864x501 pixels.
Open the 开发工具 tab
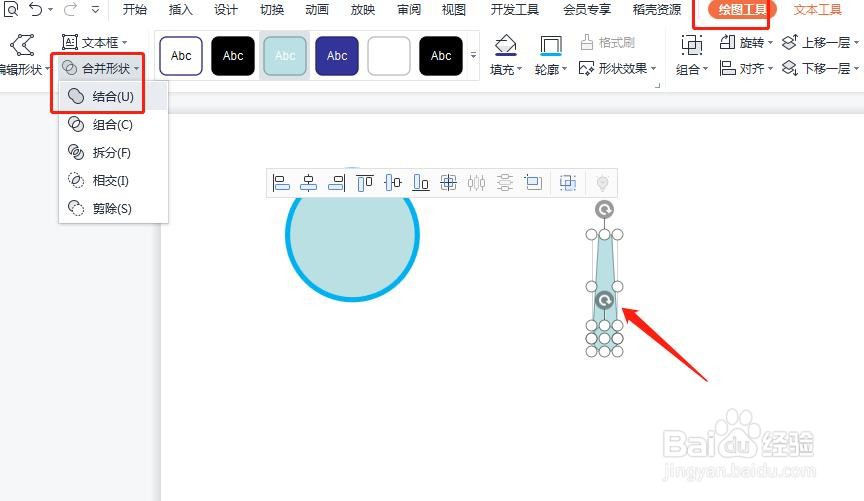[x=515, y=9]
